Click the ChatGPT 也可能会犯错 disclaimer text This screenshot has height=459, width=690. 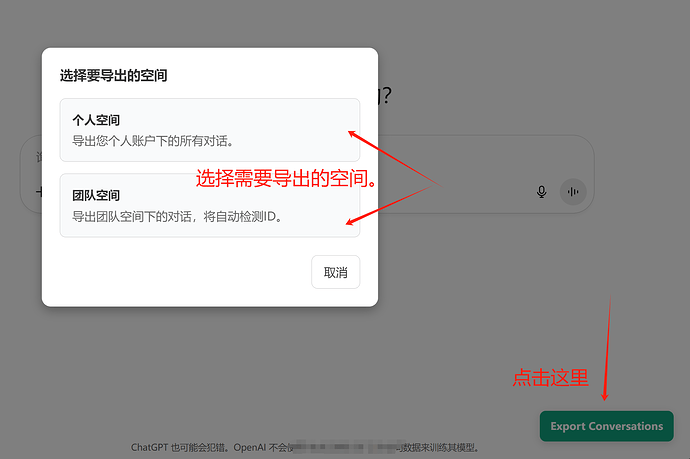tap(305, 448)
